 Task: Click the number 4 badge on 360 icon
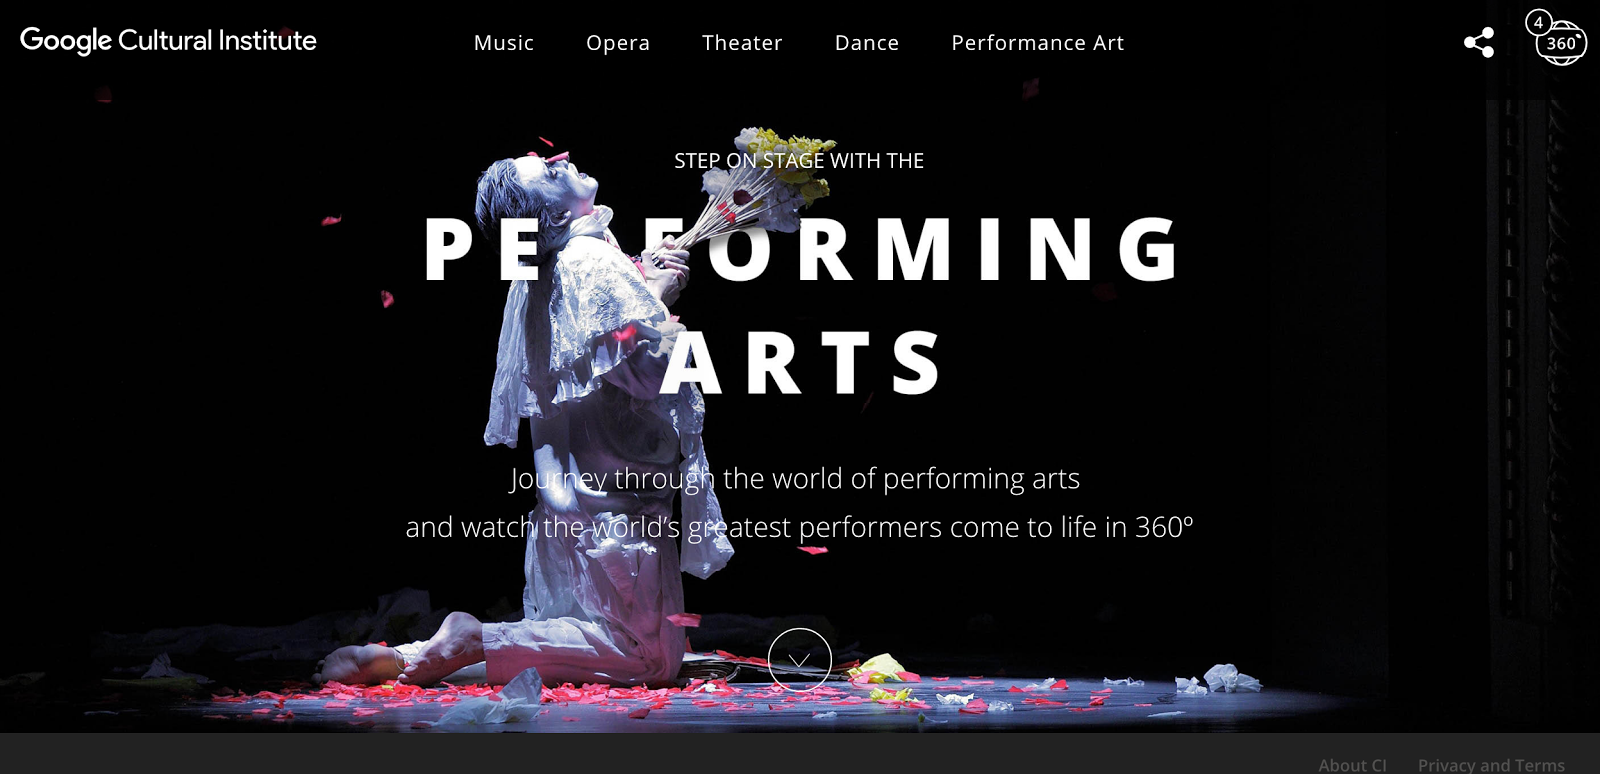[1538, 22]
